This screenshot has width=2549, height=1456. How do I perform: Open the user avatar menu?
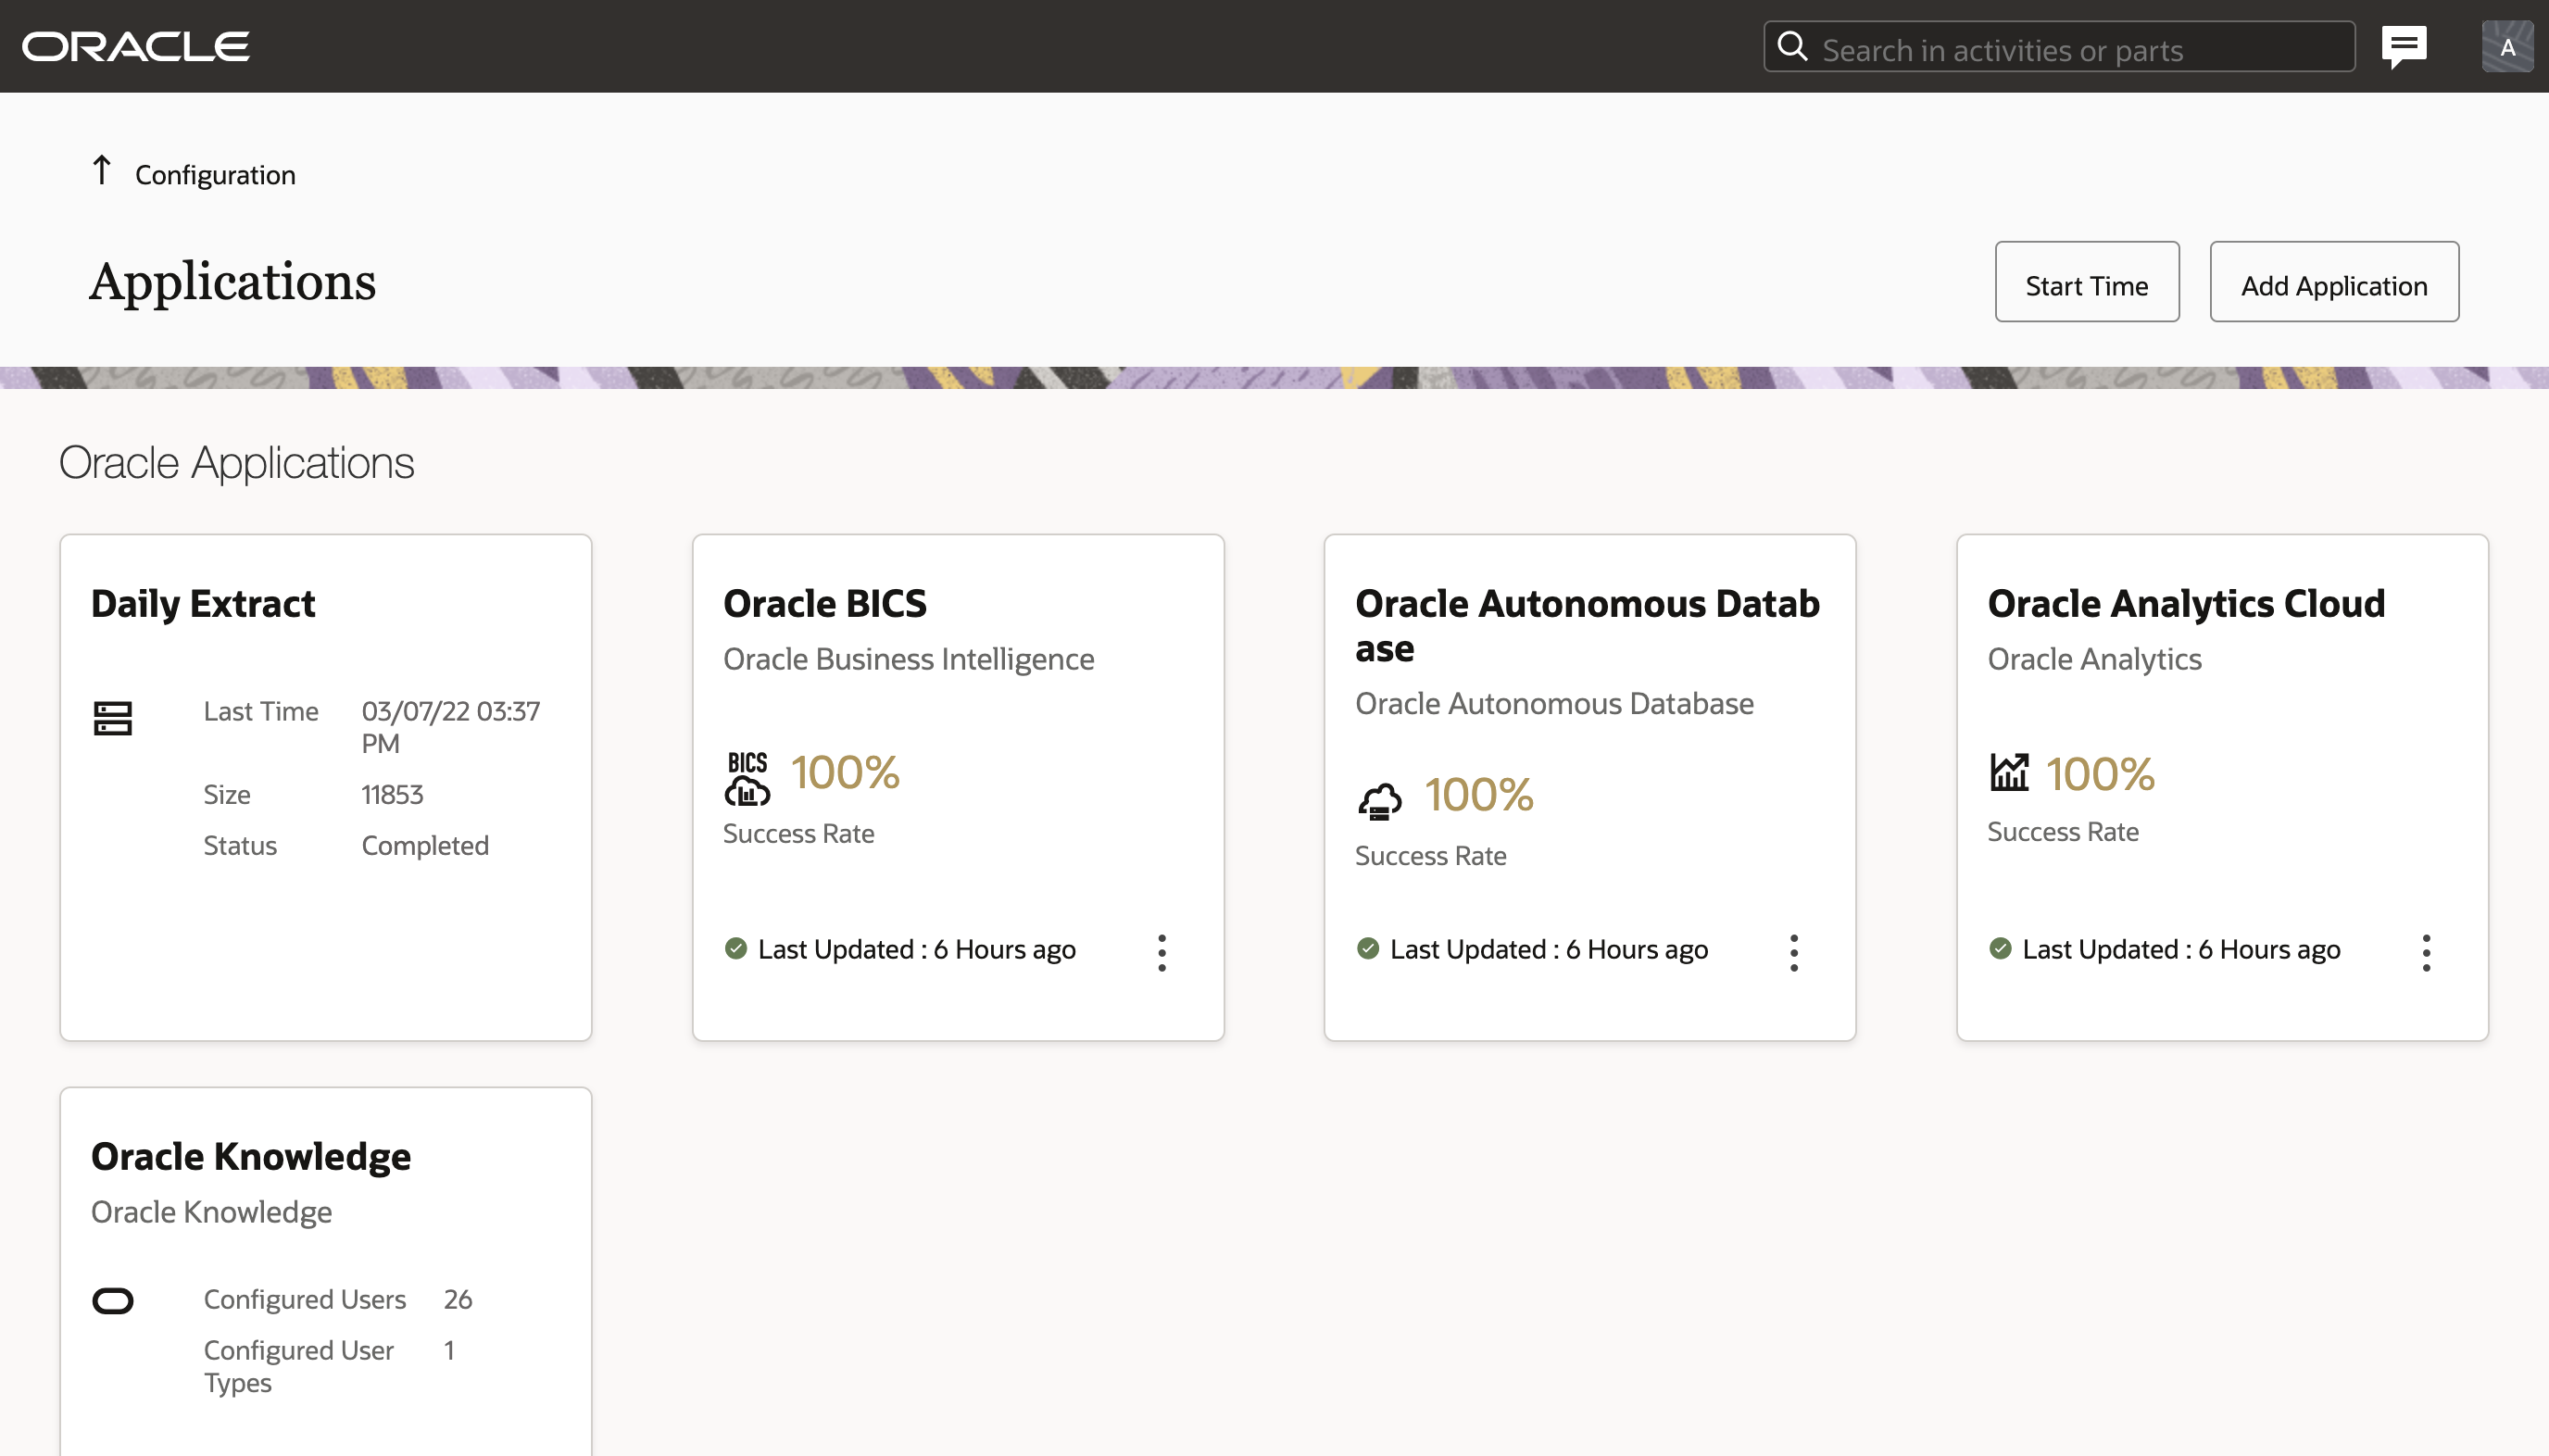(x=2506, y=47)
